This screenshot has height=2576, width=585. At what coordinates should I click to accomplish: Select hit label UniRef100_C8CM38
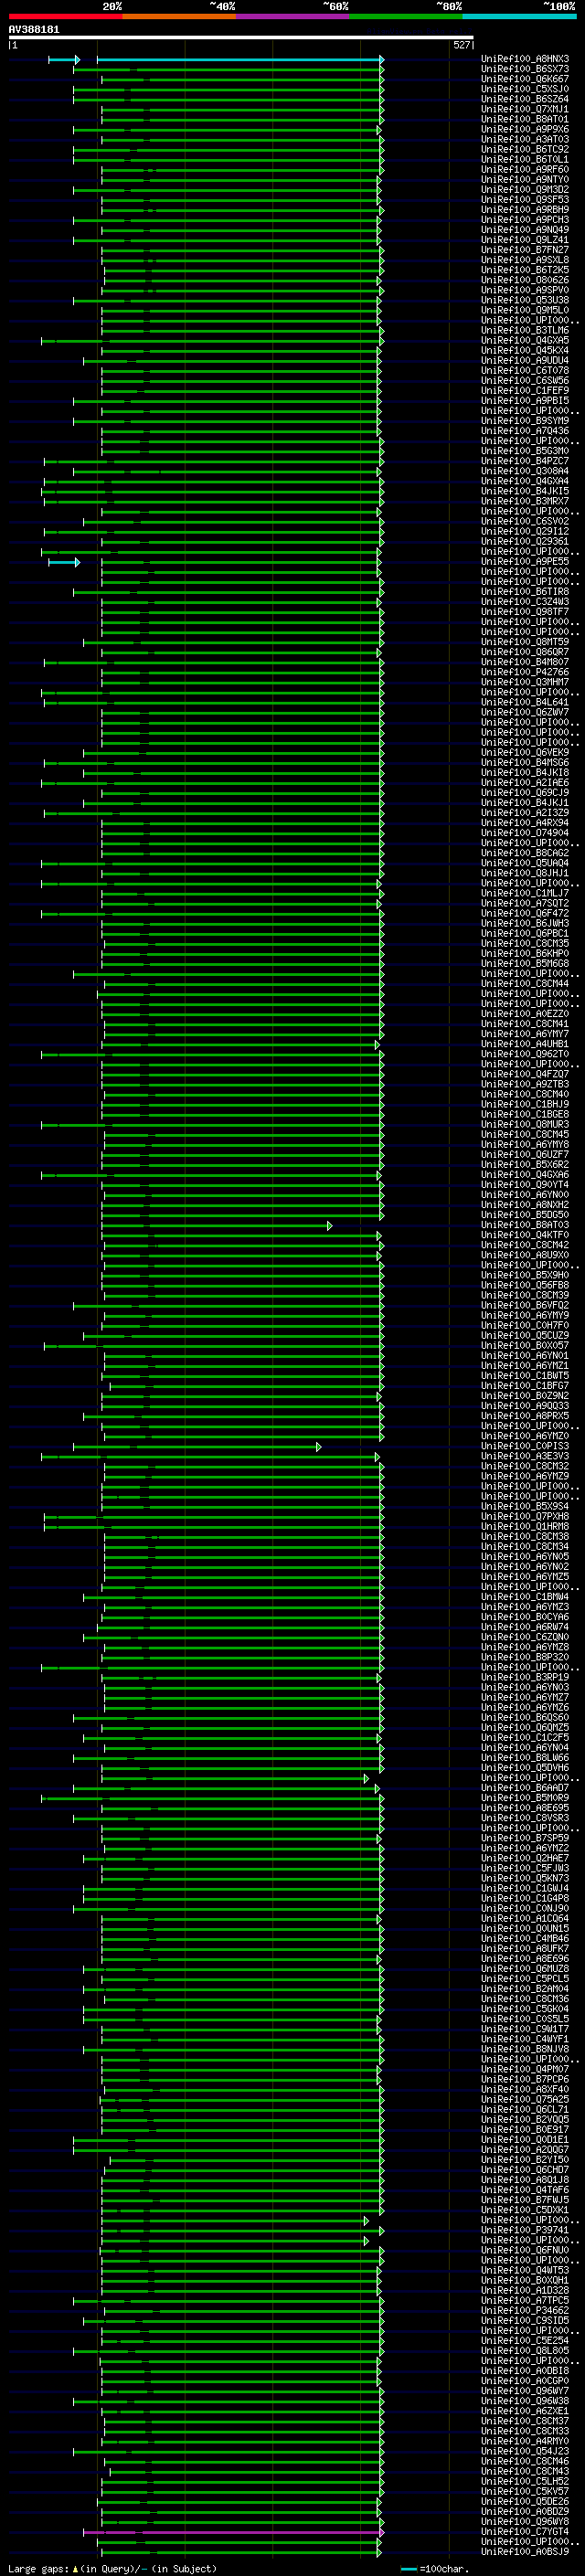525,1537
